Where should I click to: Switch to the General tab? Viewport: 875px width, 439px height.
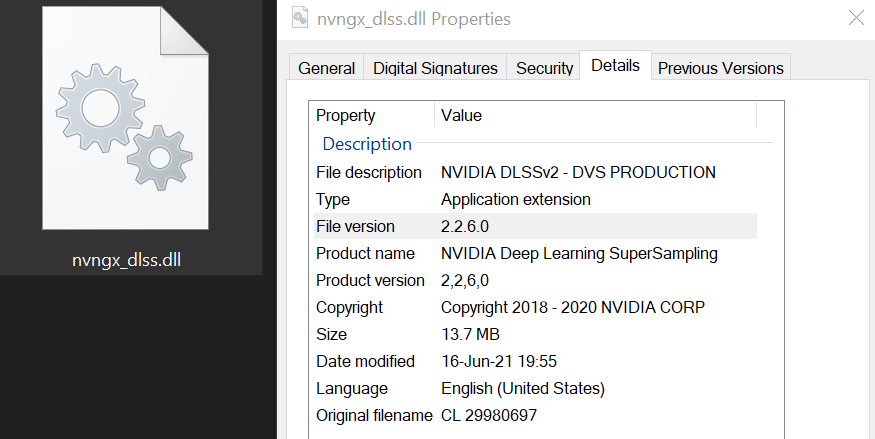point(326,68)
